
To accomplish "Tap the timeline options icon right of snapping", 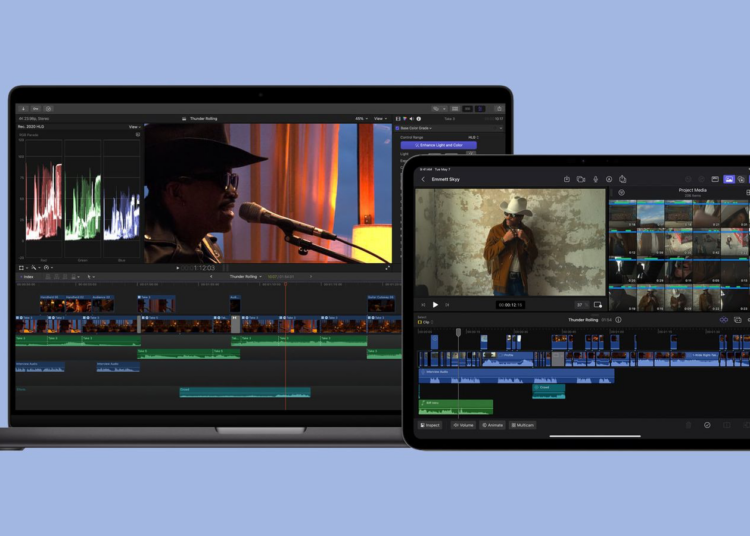I will tap(738, 319).
